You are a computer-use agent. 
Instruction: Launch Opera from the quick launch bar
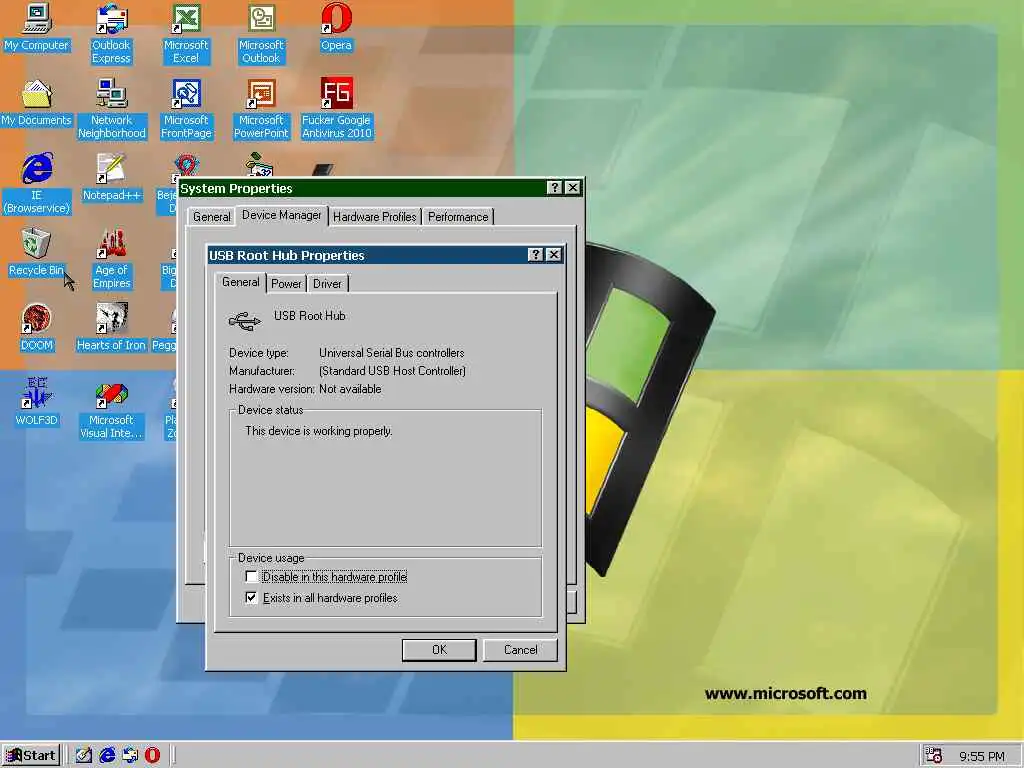pos(152,755)
